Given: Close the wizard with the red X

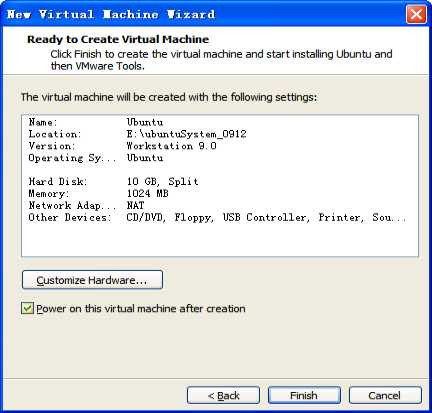Looking at the screenshot, I should (x=416, y=14).
